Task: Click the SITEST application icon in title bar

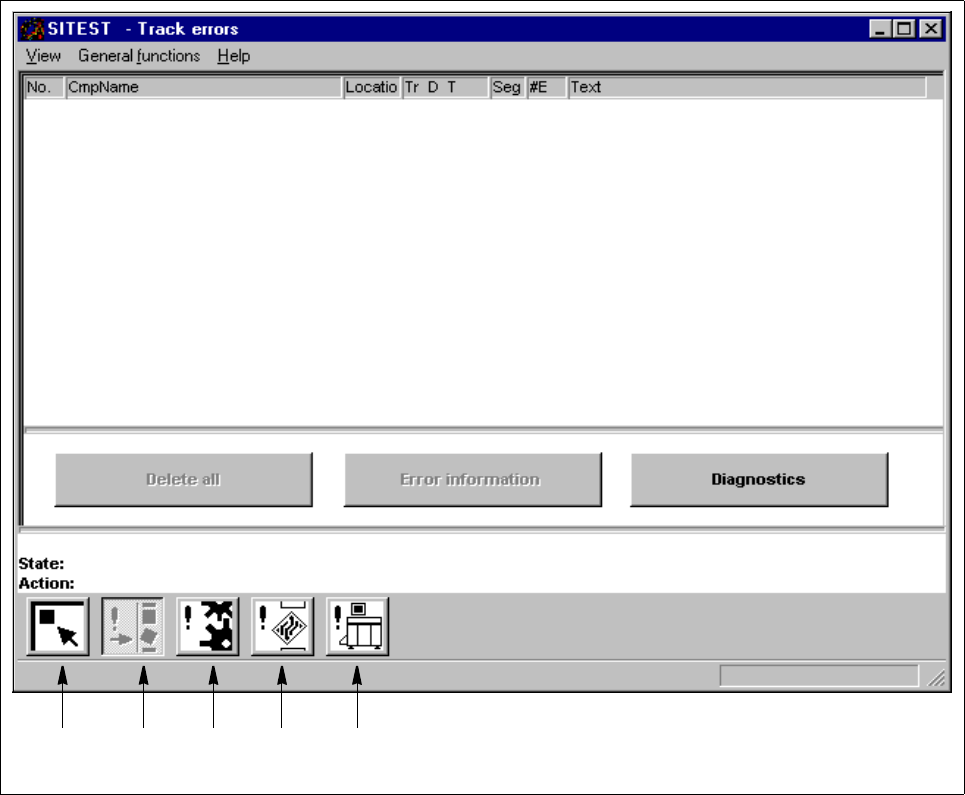Action: (x=32, y=29)
